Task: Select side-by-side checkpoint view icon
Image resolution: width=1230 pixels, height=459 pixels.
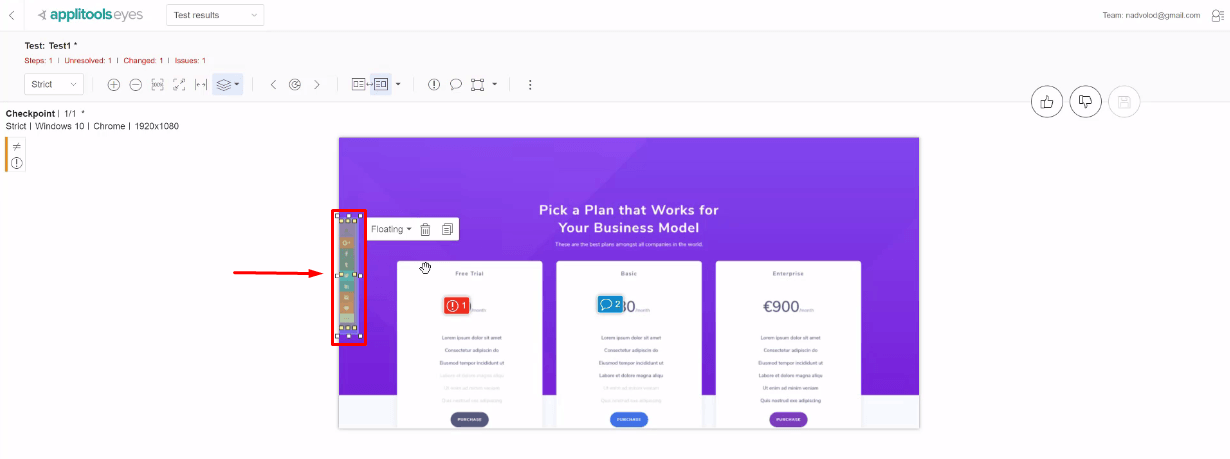Action: point(381,85)
